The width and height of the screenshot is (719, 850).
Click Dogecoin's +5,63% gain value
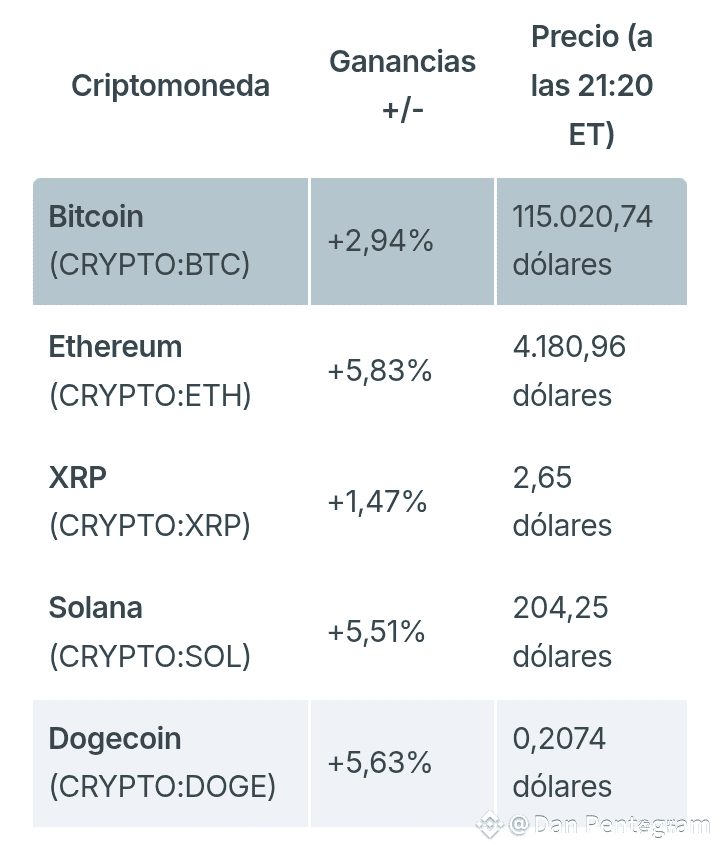point(380,763)
